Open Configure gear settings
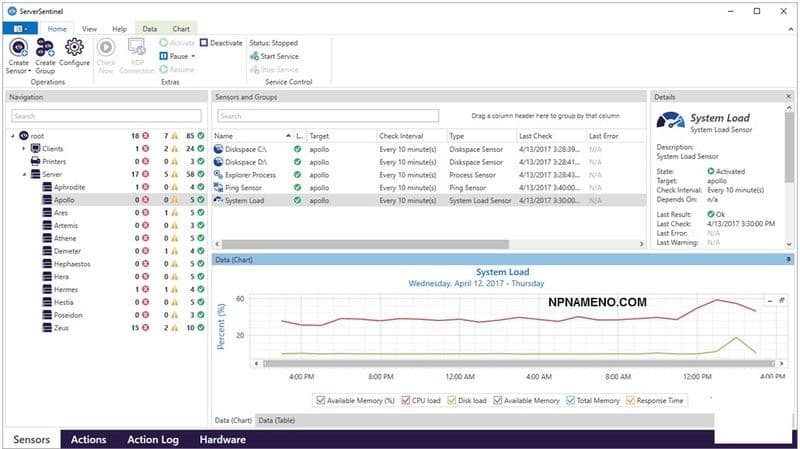 (x=74, y=48)
